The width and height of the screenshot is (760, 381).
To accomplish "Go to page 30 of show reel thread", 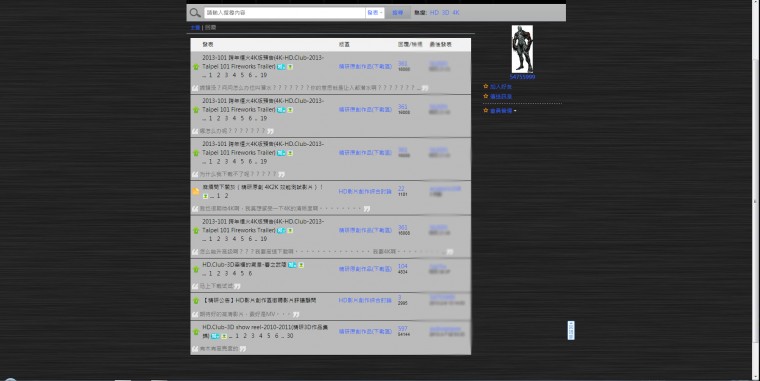I will (290, 336).
